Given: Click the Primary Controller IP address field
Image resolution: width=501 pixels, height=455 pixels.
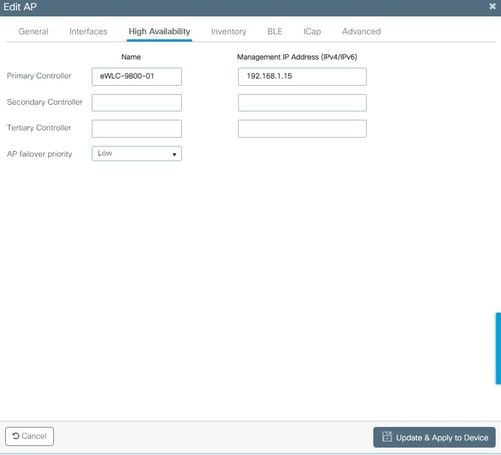Looking at the screenshot, I should click(x=302, y=77).
